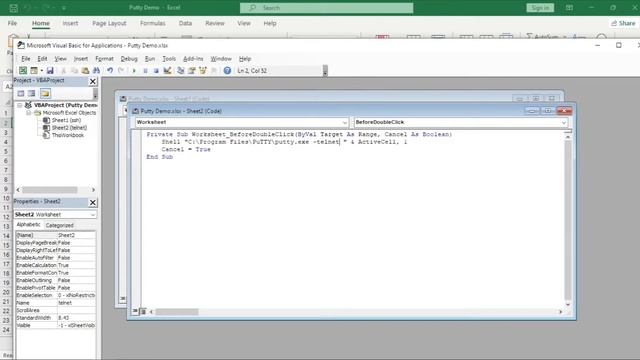
Task: Open the Run menu
Action: click(x=150, y=59)
